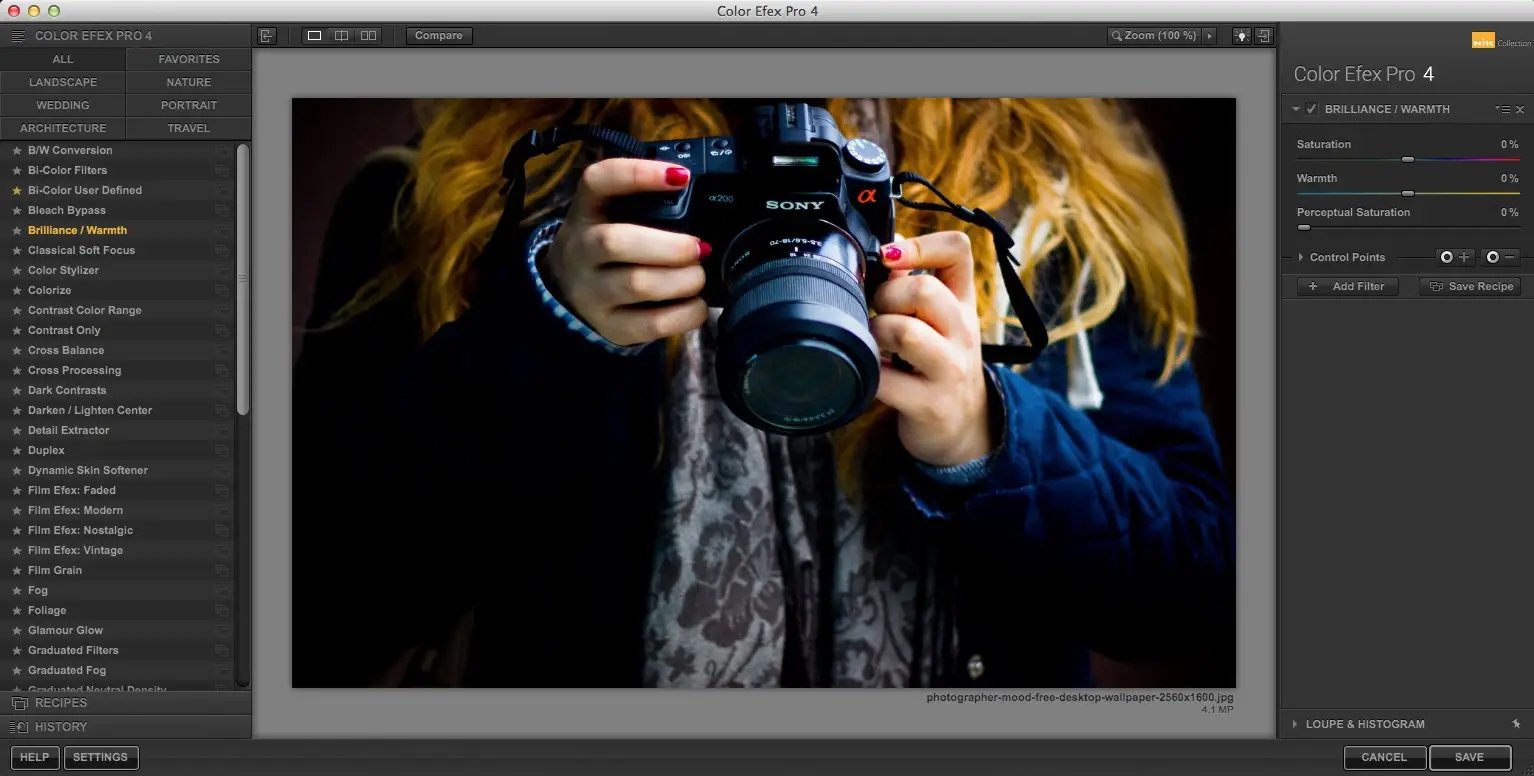
Task: Click the filter list scrollbar
Action: click(243, 280)
